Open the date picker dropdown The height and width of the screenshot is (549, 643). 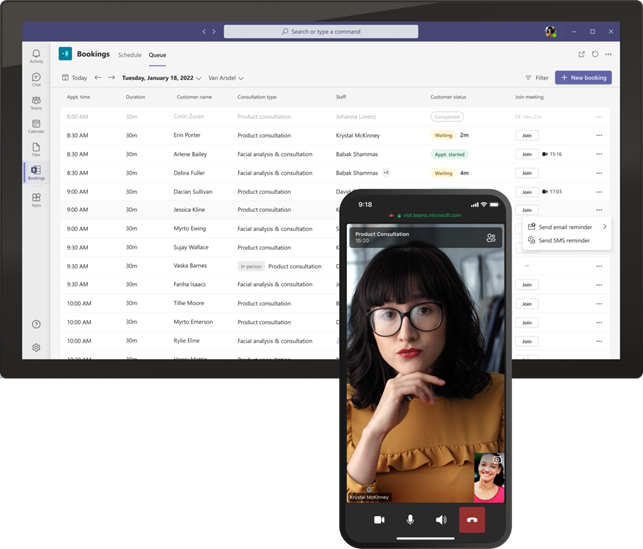coord(162,78)
